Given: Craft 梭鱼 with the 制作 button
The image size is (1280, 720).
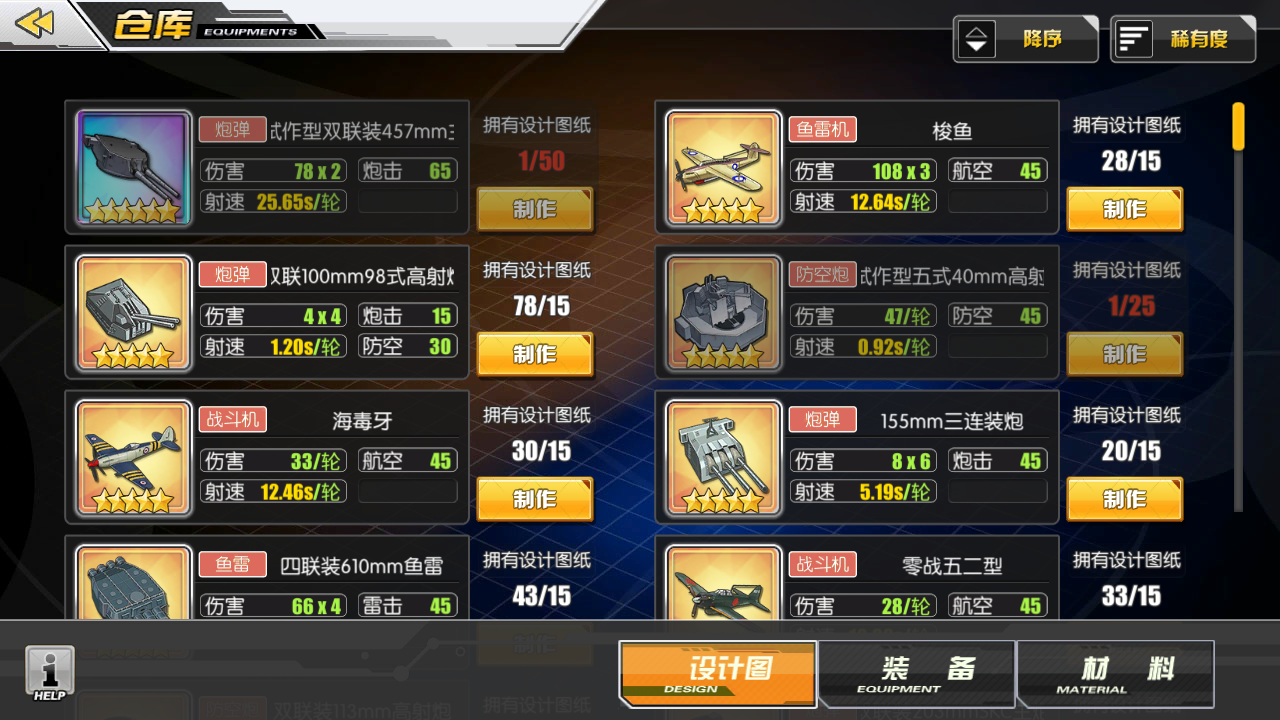Looking at the screenshot, I should pyautogui.click(x=1125, y=209).
